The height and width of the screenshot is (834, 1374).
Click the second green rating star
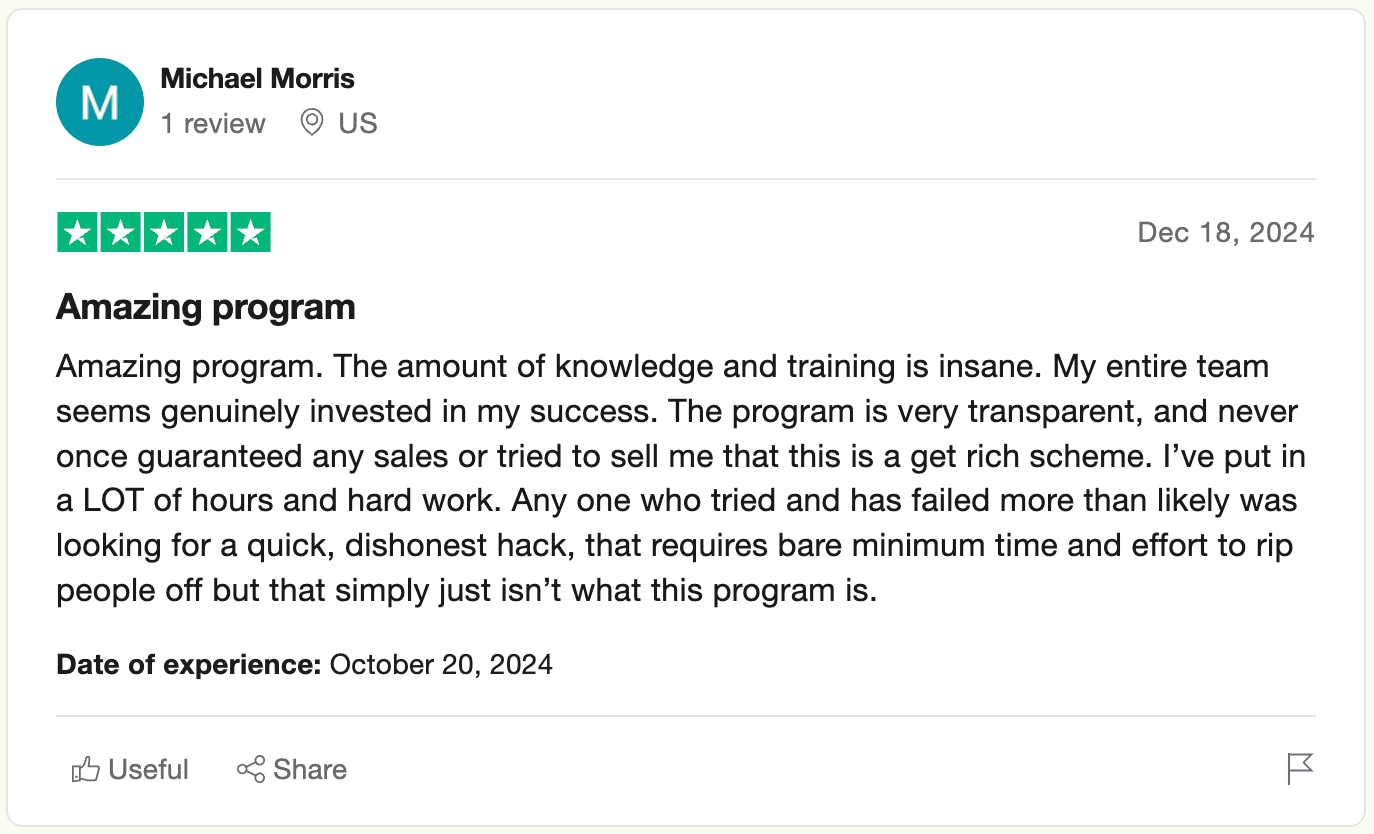coord(120,233)
